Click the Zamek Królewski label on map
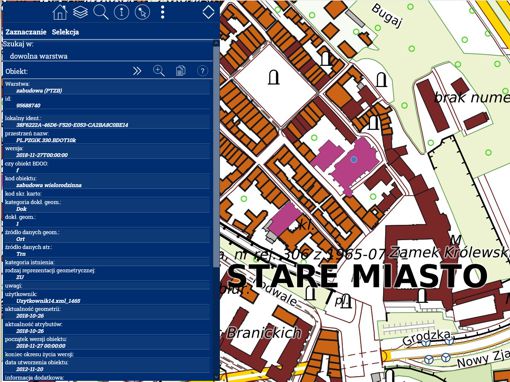The height and width of the screenshot is (382, 510). [x=450, y=252]
